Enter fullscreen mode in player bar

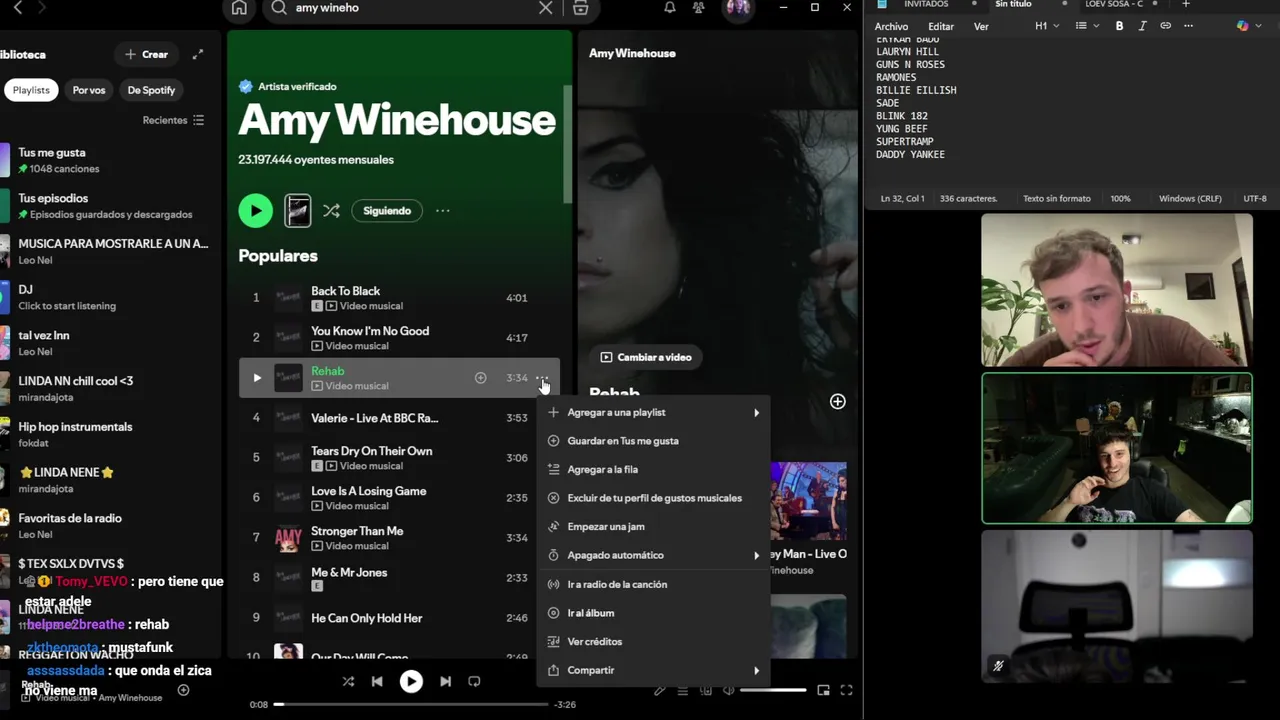coord(846,690)
